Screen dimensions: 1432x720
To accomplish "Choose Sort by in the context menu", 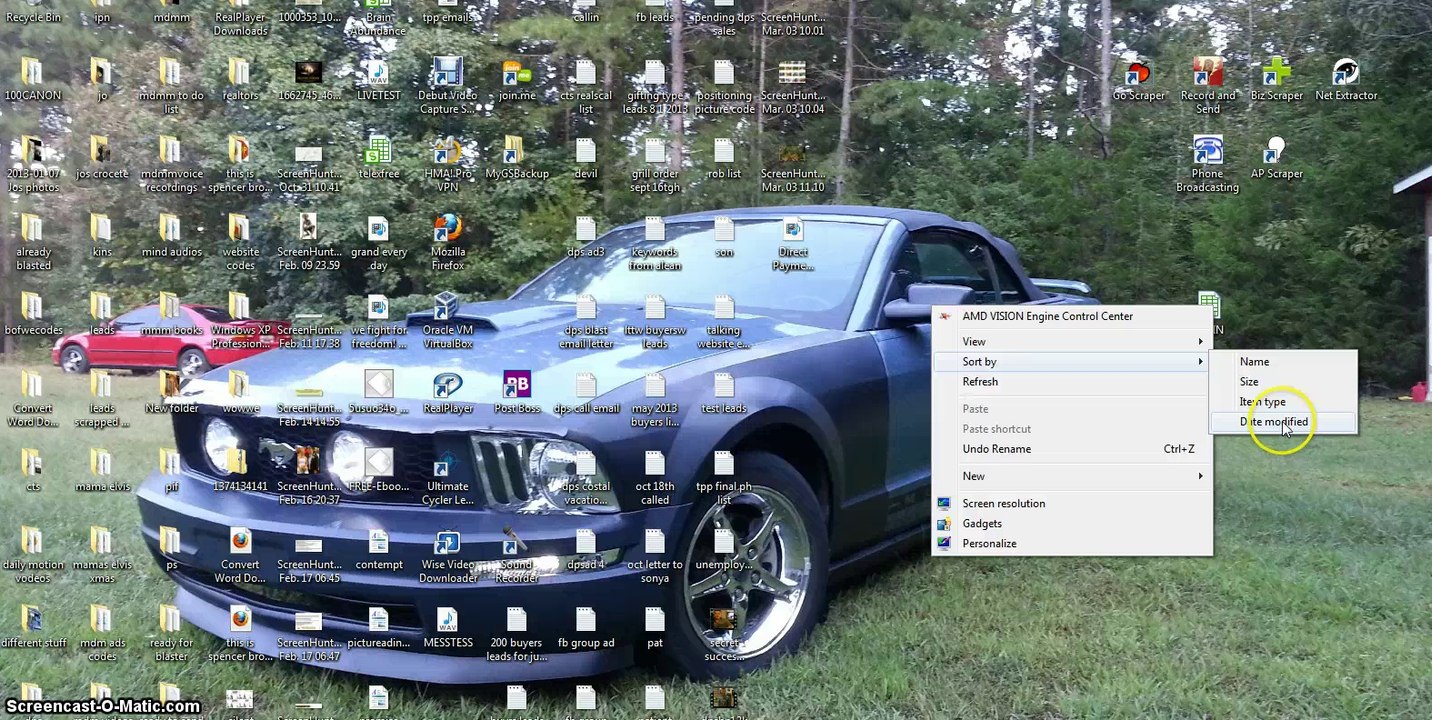I will pyautogui.click(x=1073, y=362).
